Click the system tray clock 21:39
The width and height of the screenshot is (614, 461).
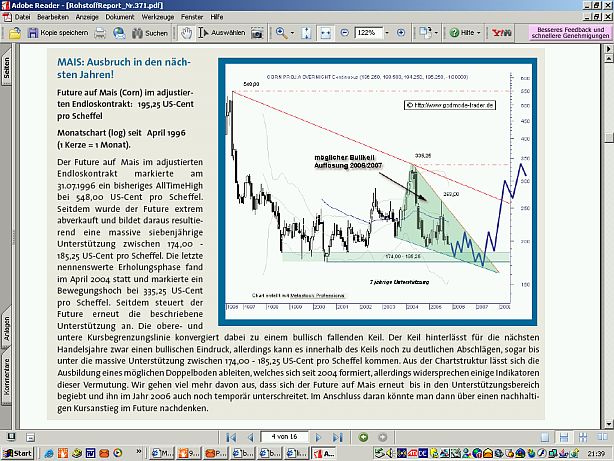(x=596, y=454)
